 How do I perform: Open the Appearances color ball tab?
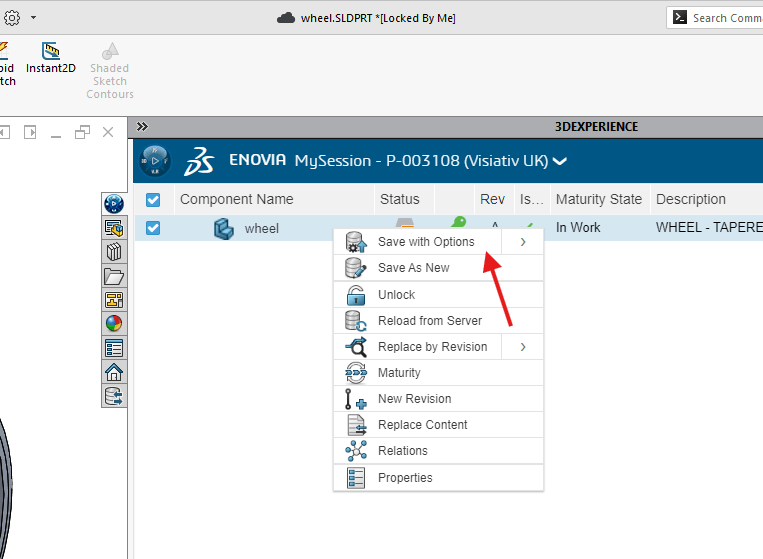[114, 323]
